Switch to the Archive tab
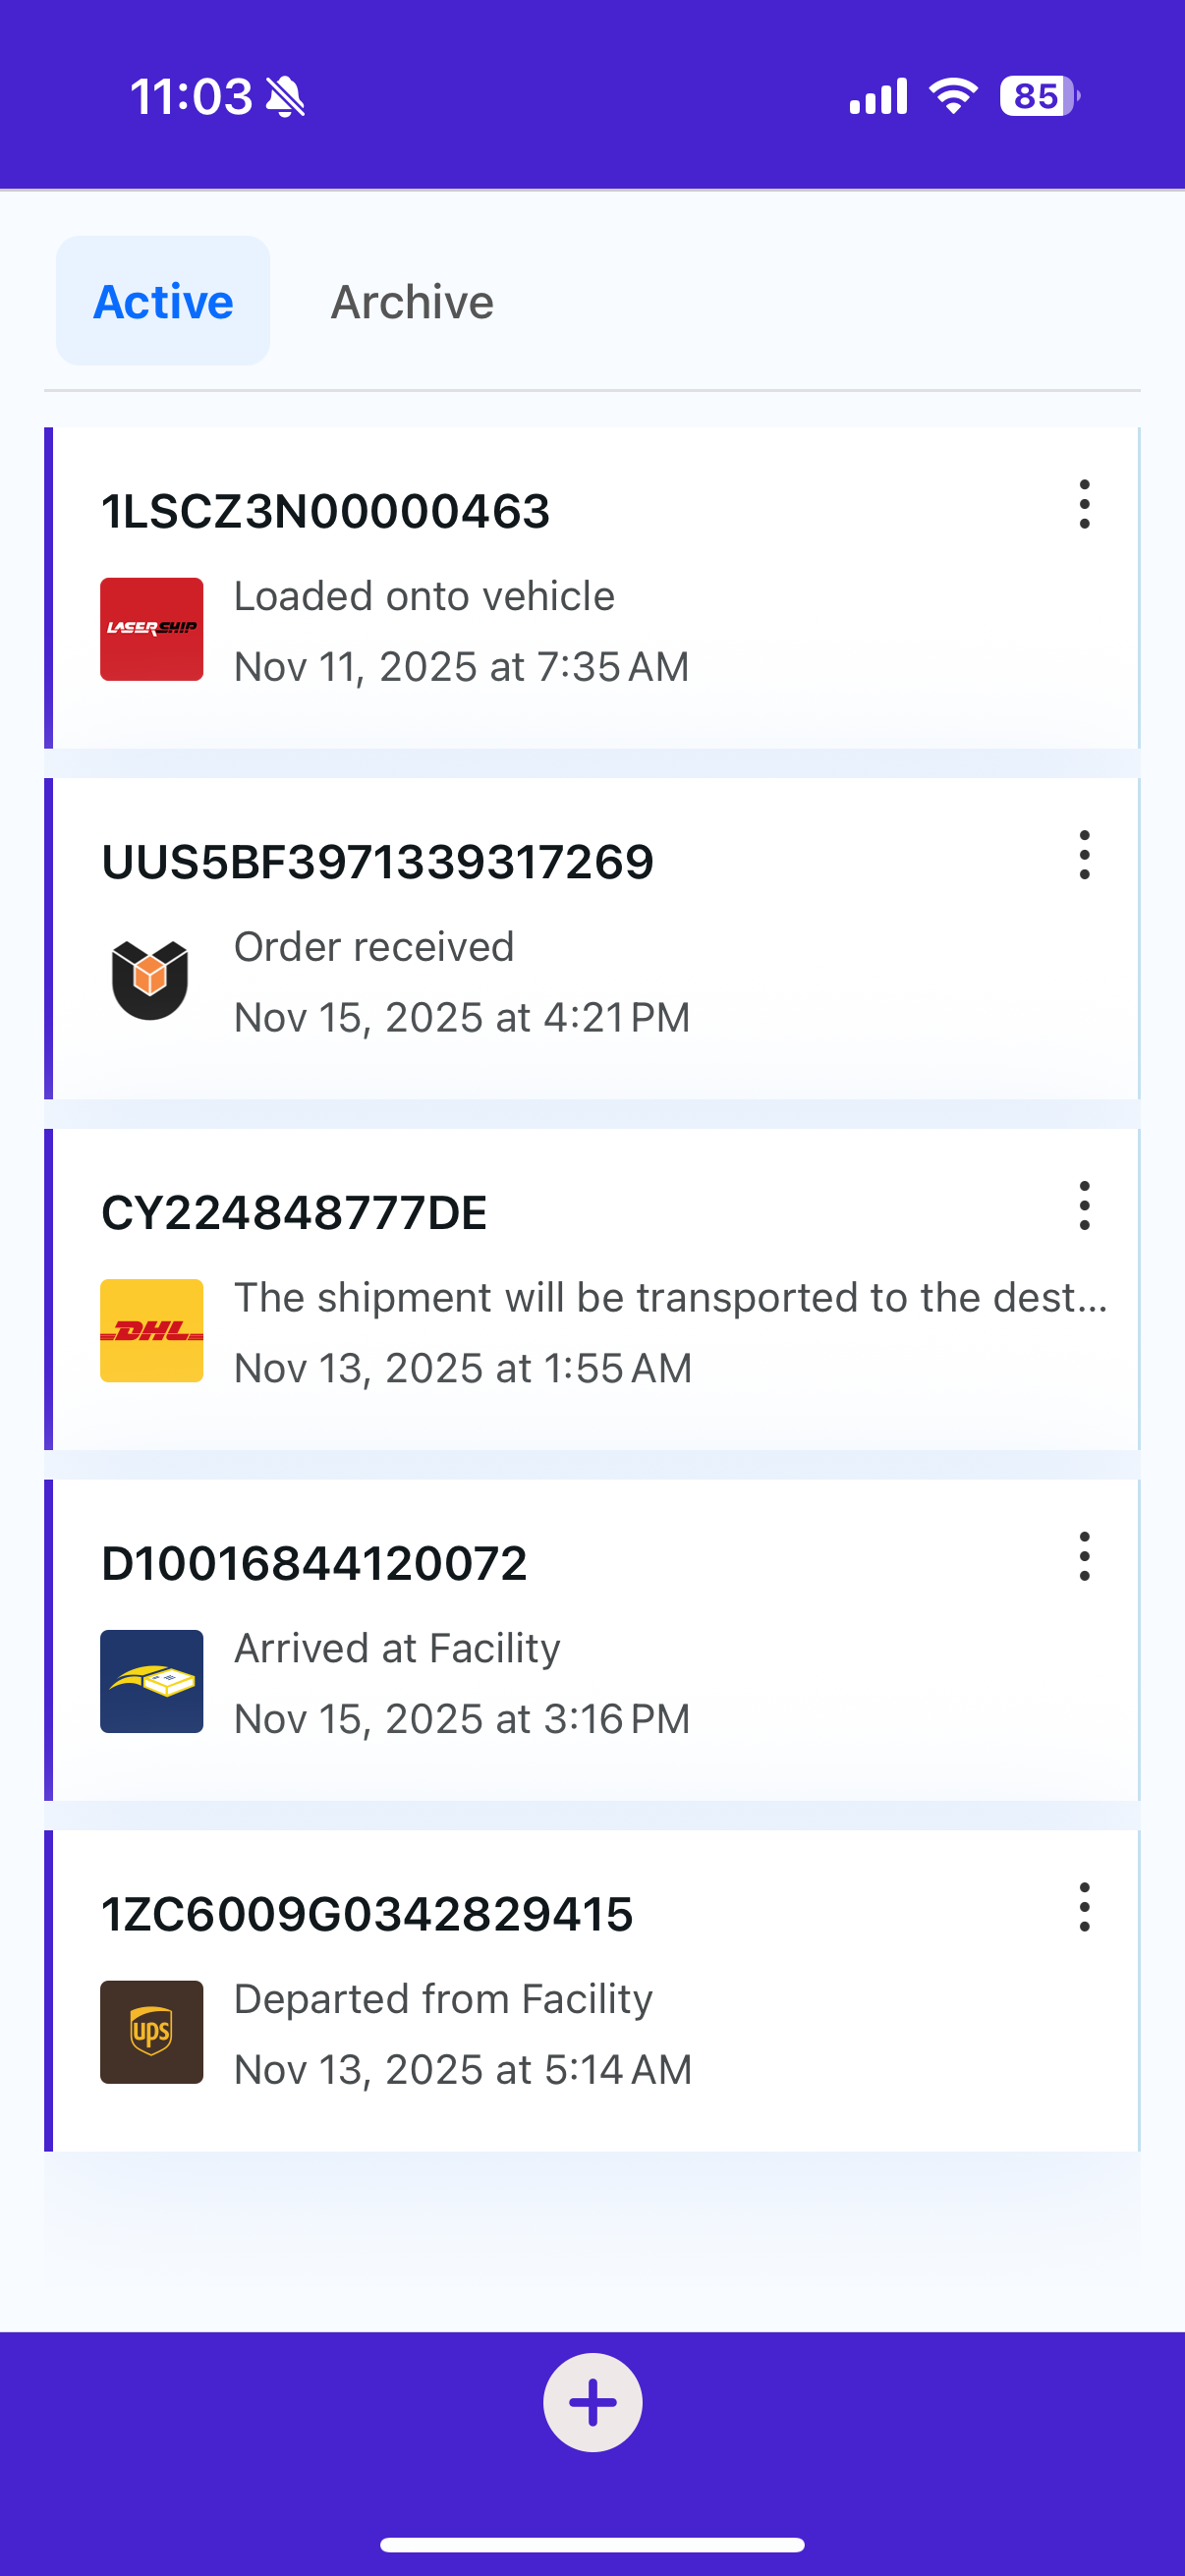Image resolution: width=1185 pixels, height=2576 pixels. pyautogui.click(x=412, y=302)
